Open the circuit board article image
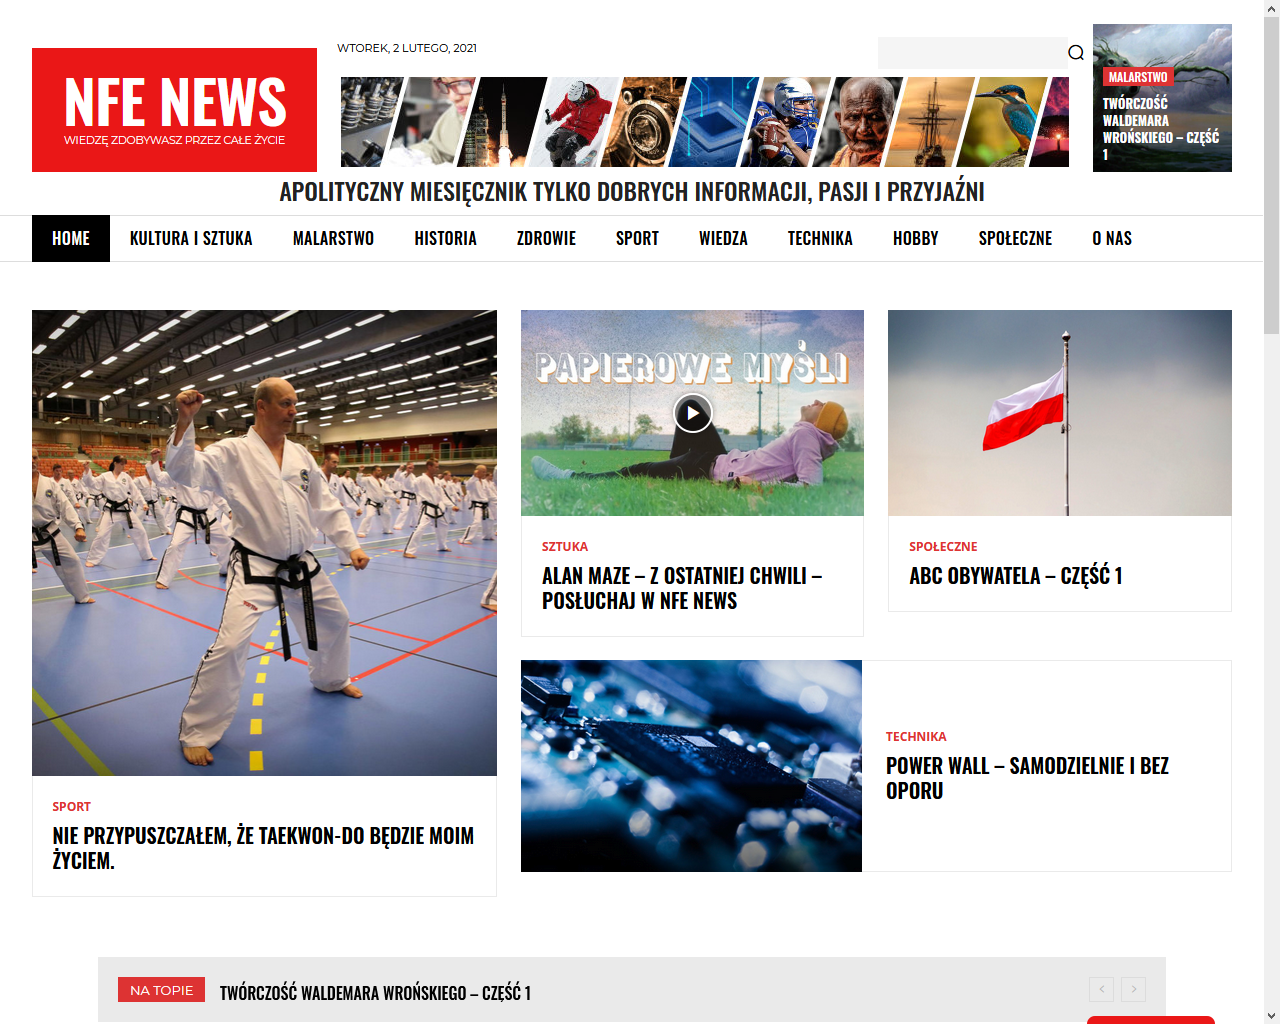This screenshot has height=1024, width=1280. click(x=691, y=766)
